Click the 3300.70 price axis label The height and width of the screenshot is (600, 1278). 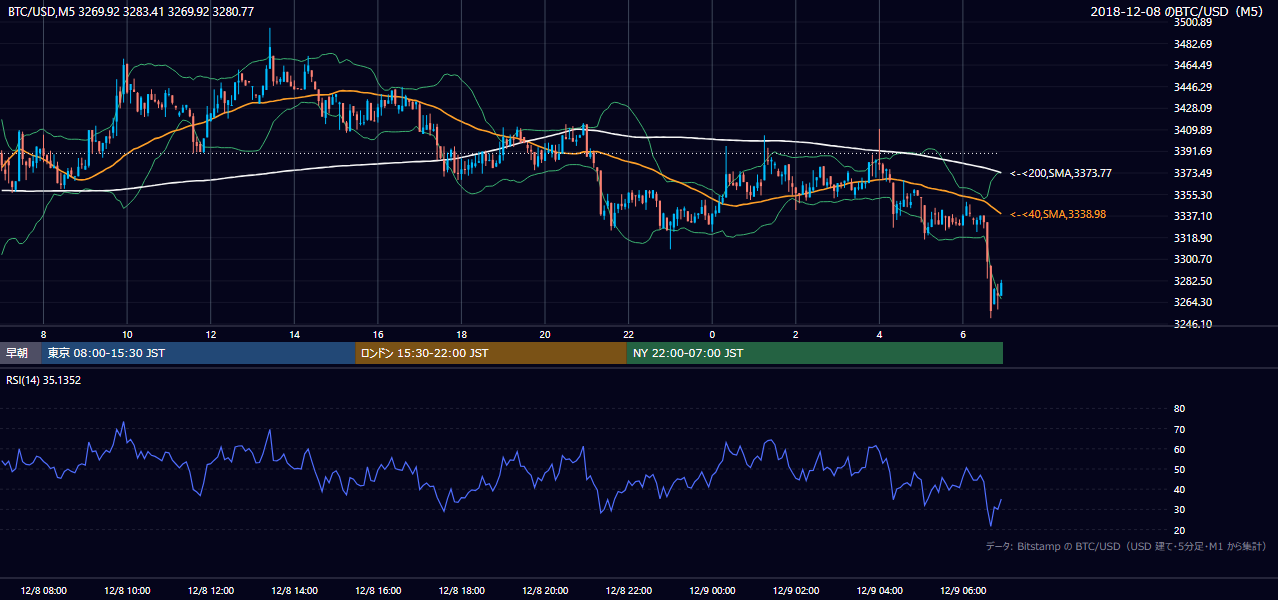(x=1193, y=259)
